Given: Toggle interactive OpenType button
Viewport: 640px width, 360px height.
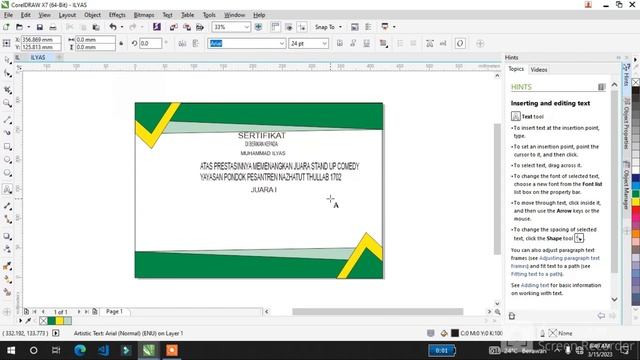Looking at the screenshot, I should tap(460, 43).
